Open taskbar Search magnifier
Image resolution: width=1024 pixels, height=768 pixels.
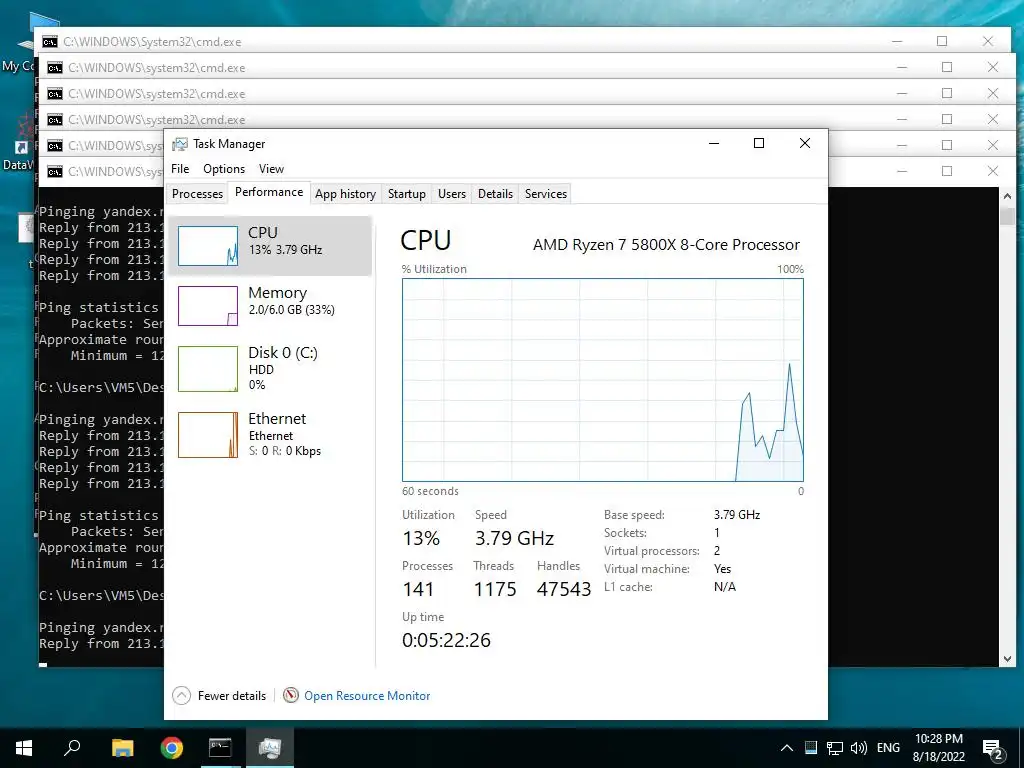click(72, 747)
